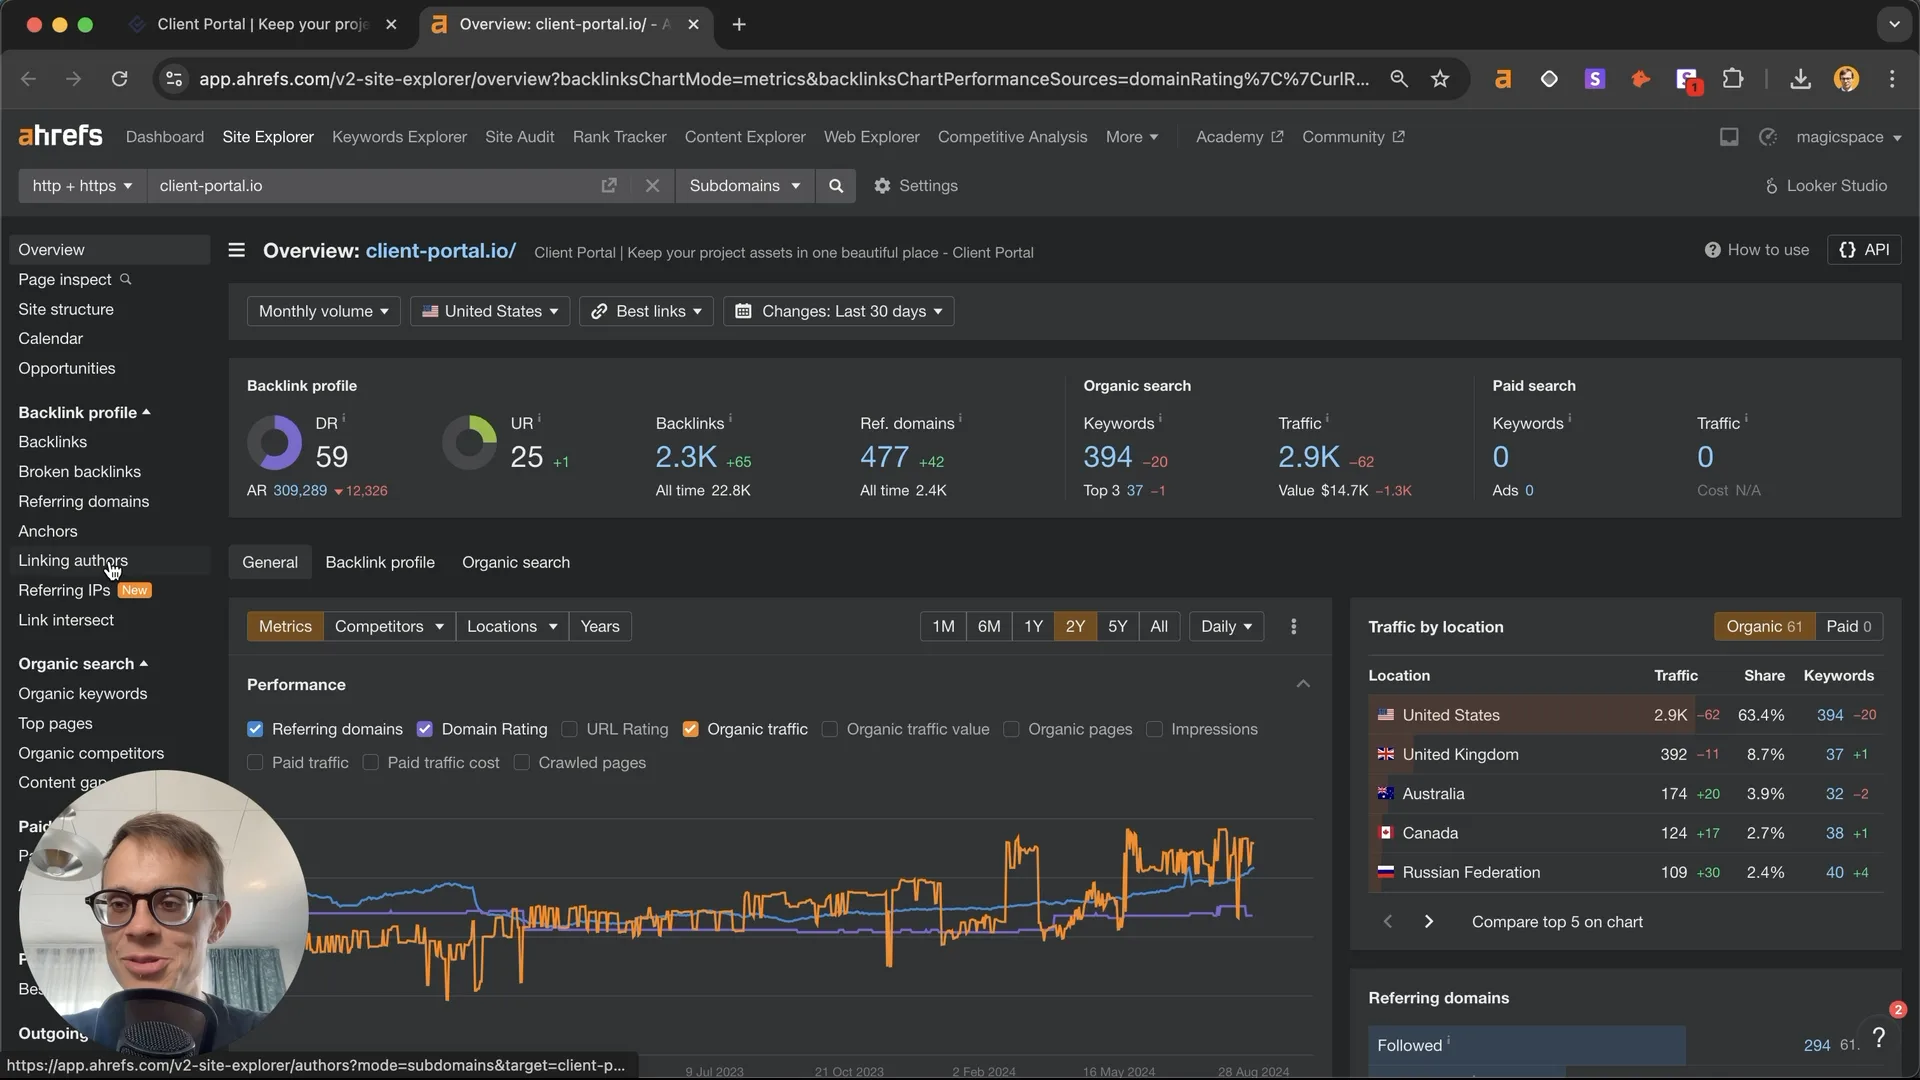Image resolution: width=1920 pixels, height=1080 pixels.
Task: Open Monthly volume dropdown
Action: pyautogui.click(x=324, y=311)
